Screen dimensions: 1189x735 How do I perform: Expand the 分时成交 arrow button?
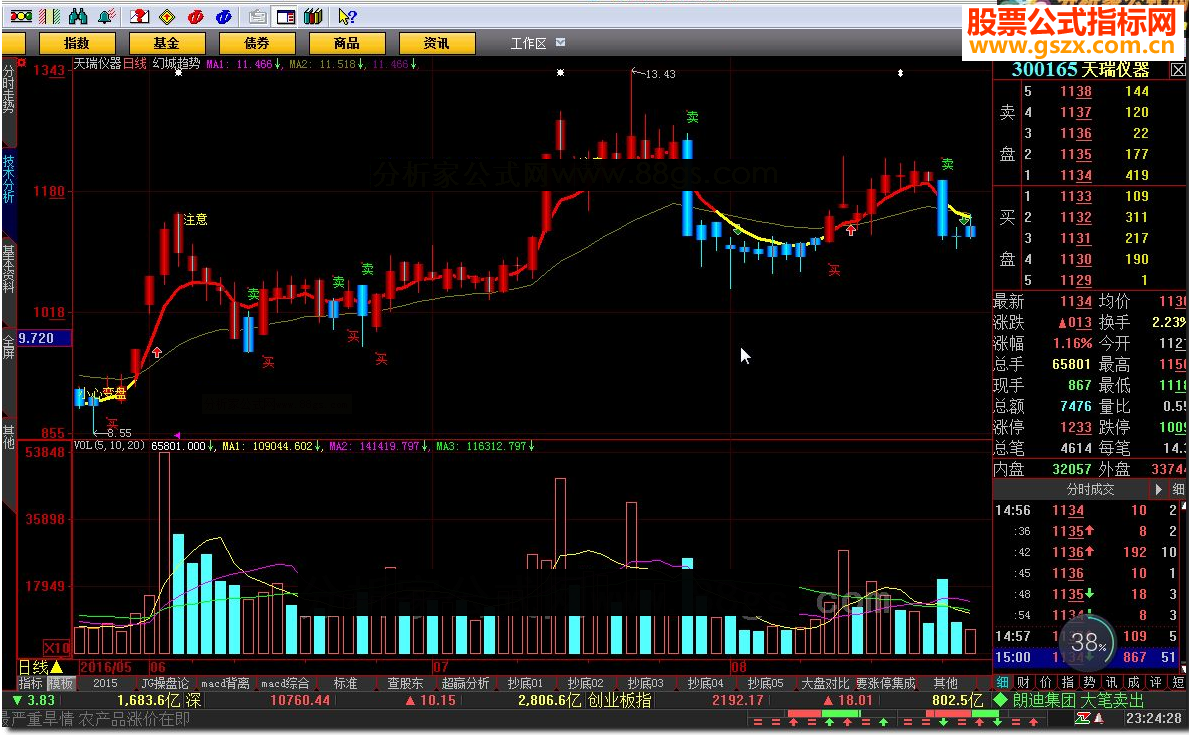pos(1158,489)
